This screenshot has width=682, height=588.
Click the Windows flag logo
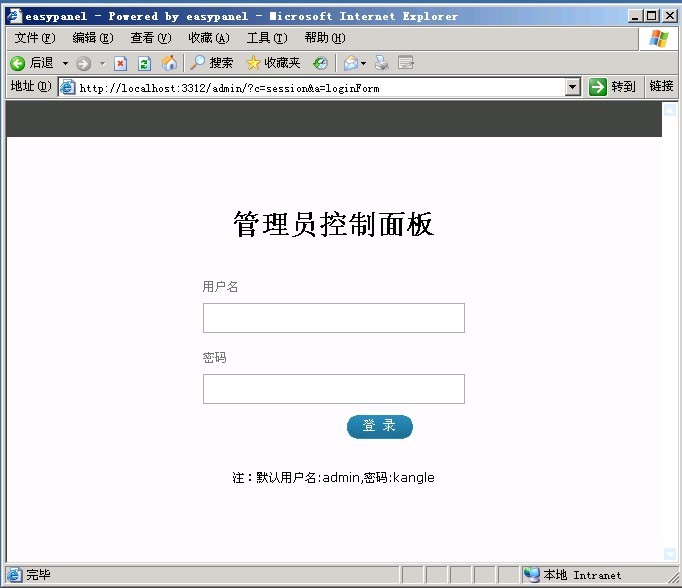[x=659, y=39]
